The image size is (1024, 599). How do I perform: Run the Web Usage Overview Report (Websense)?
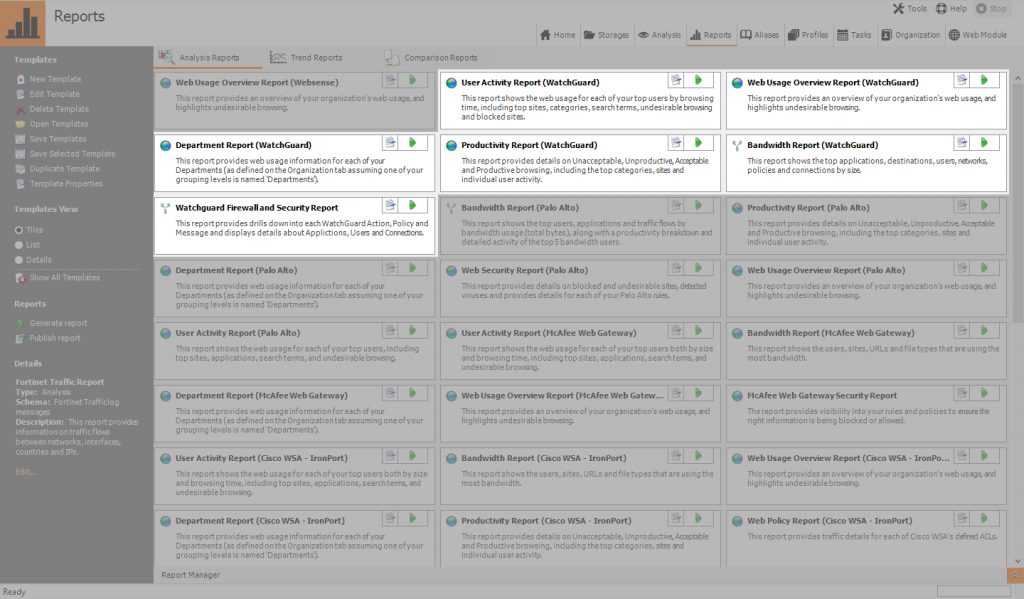(412, 80)
